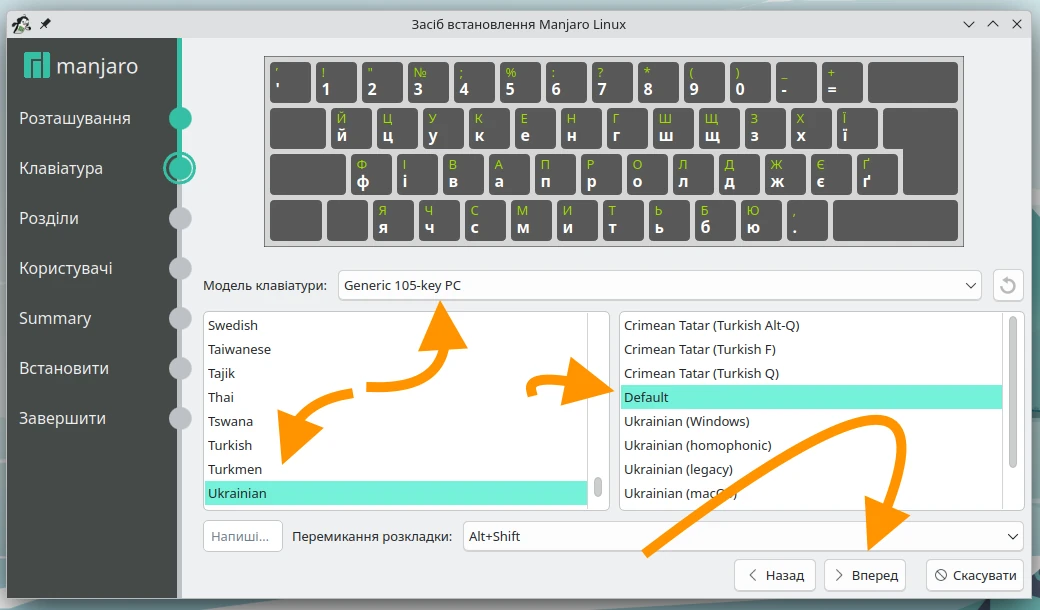Screen dimensions: 1040x610
Task: Click the Вперед button
Action: coord(866,575)
